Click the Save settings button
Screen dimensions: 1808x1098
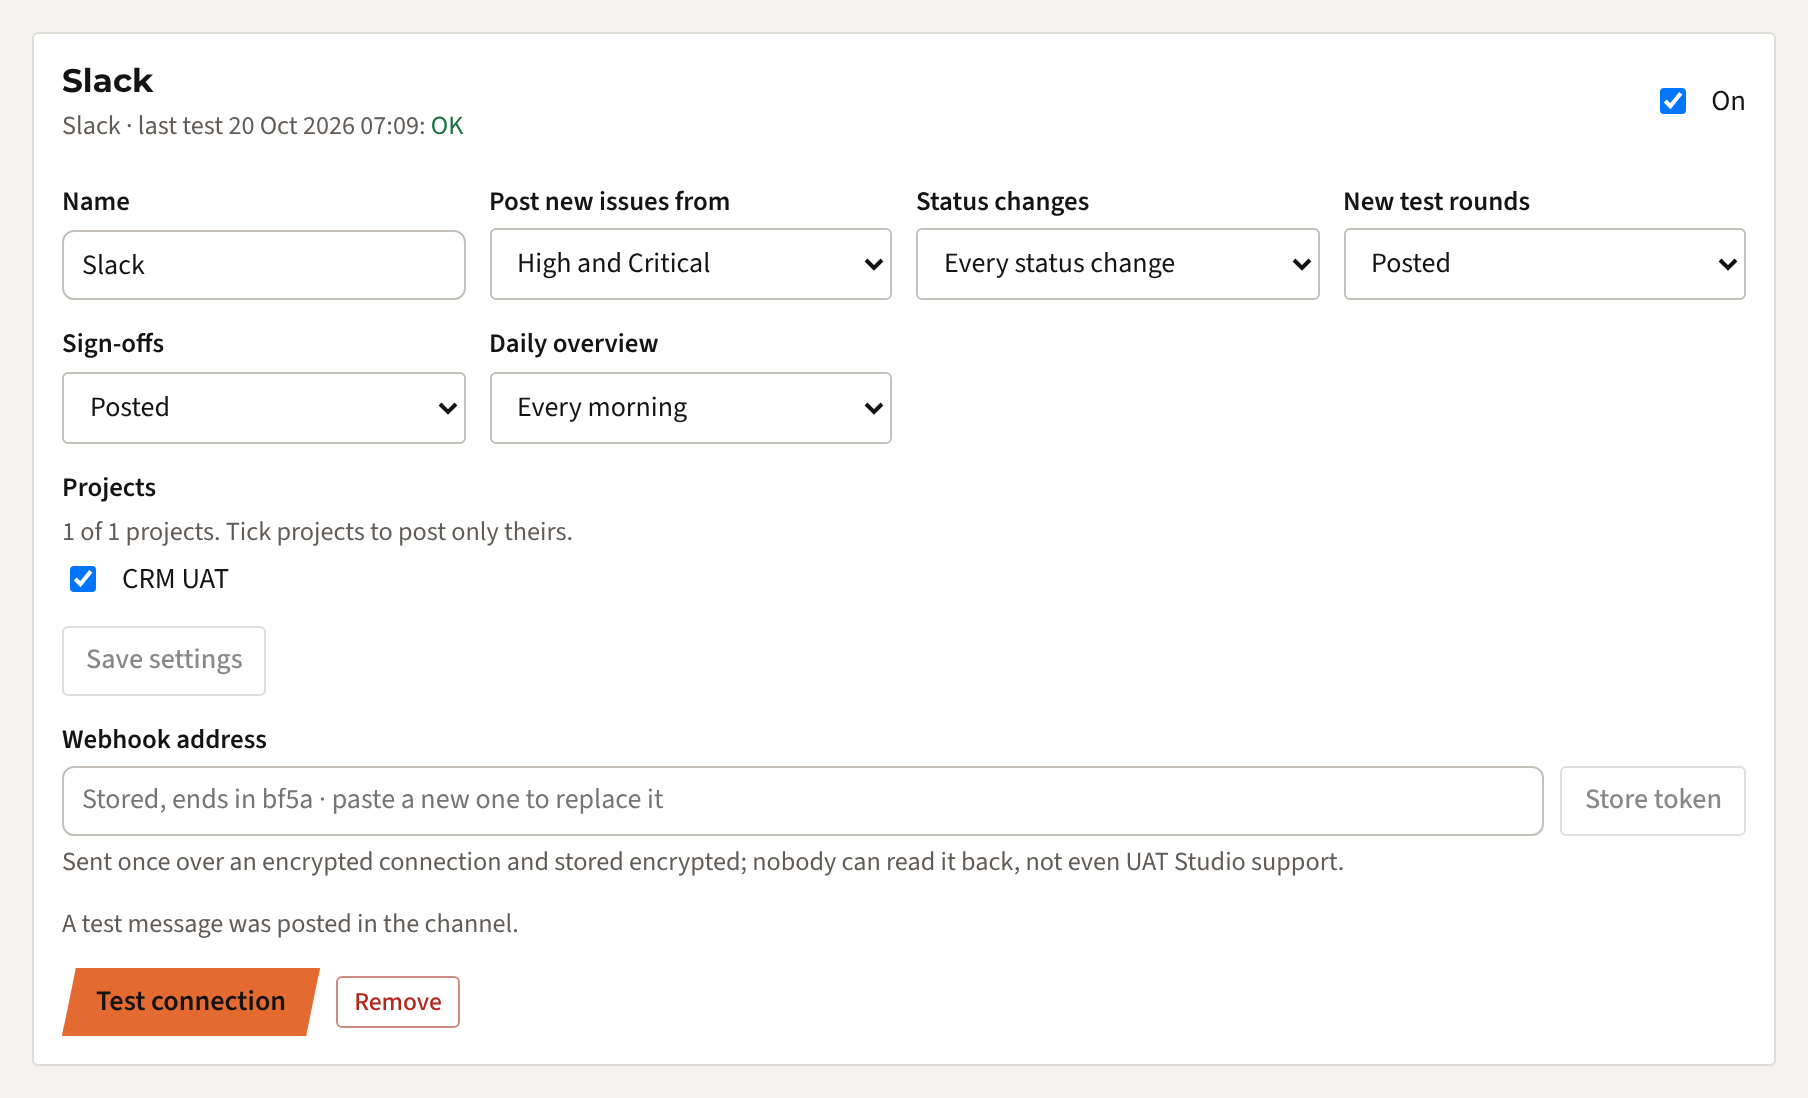click(164, 661)
